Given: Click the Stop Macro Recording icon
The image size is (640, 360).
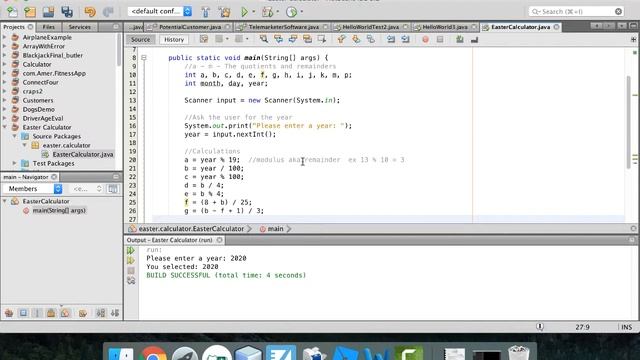Looking at the screenshot, I should pyautogui.click(x=440, y=39).
